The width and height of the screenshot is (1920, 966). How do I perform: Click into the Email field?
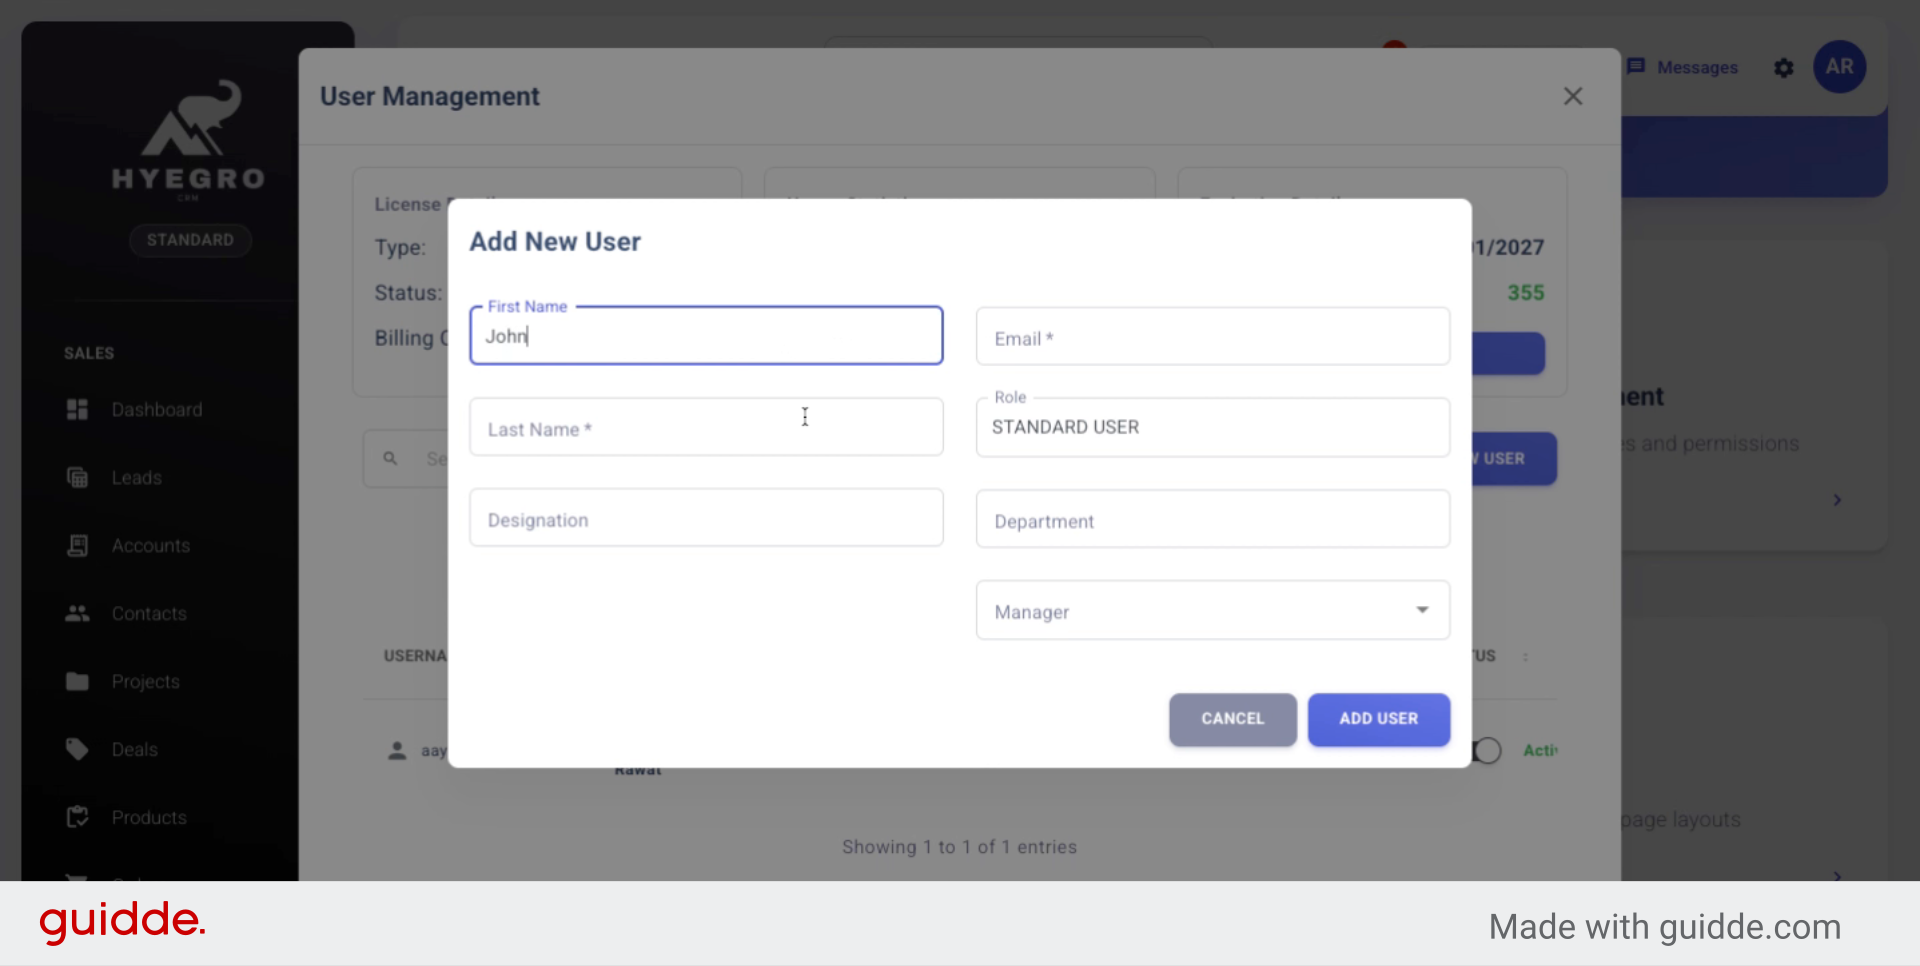(x=1212, y=338)
